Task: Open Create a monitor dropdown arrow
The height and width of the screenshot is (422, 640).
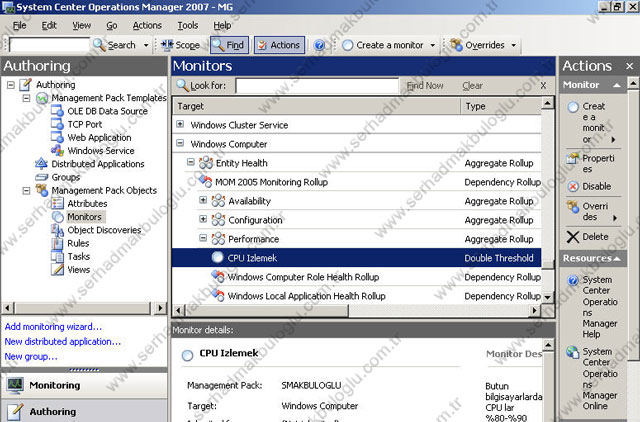Action: (432, 45)
